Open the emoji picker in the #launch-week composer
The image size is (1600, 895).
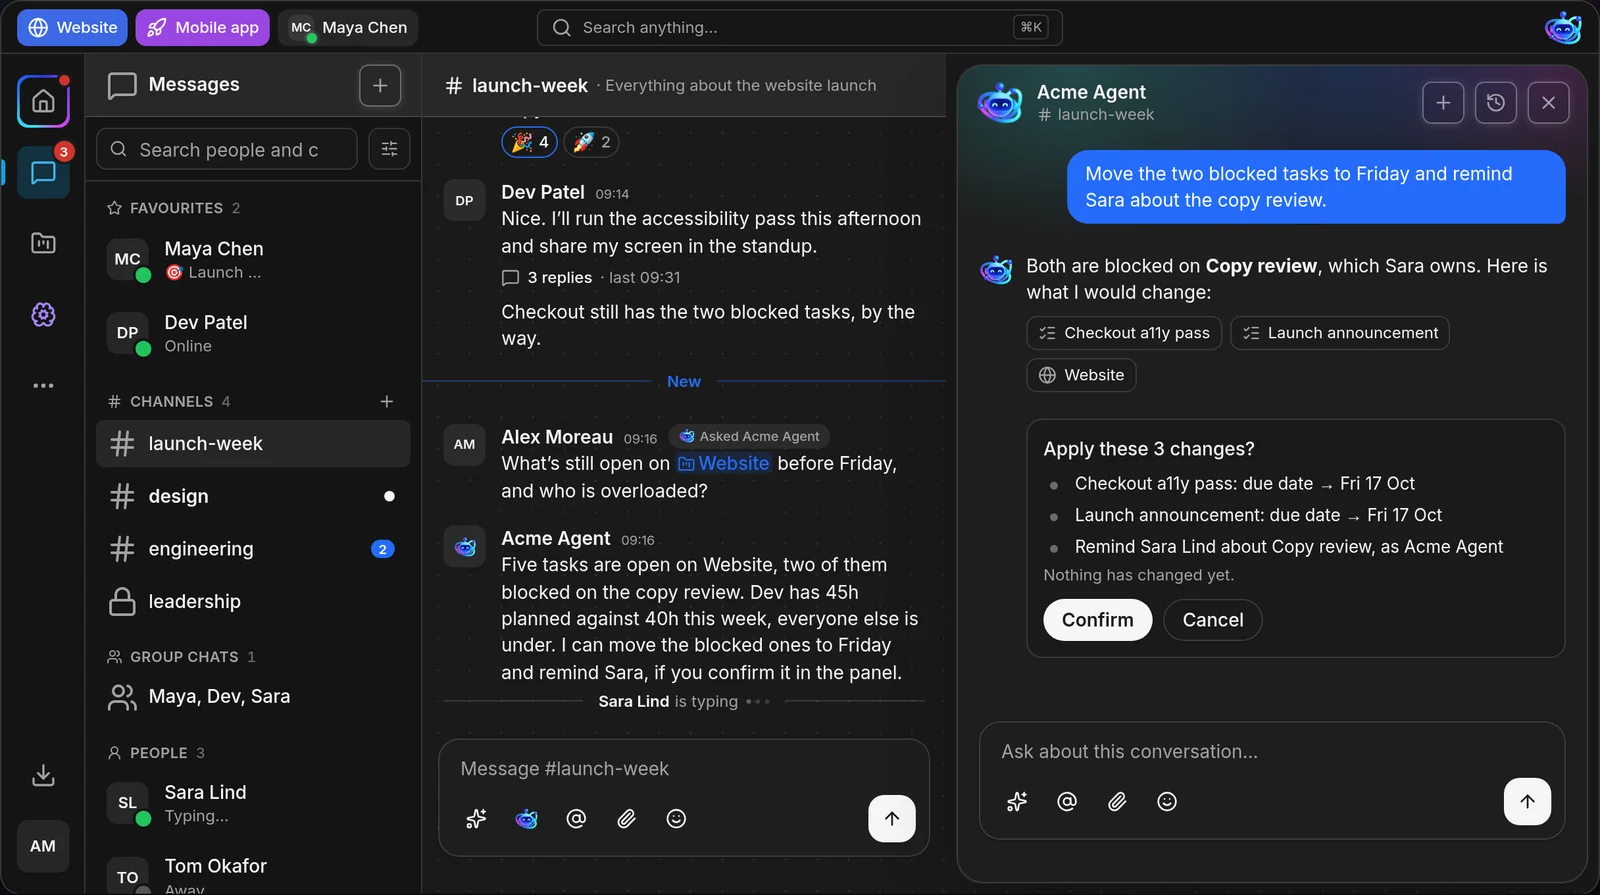coord(676,819)
